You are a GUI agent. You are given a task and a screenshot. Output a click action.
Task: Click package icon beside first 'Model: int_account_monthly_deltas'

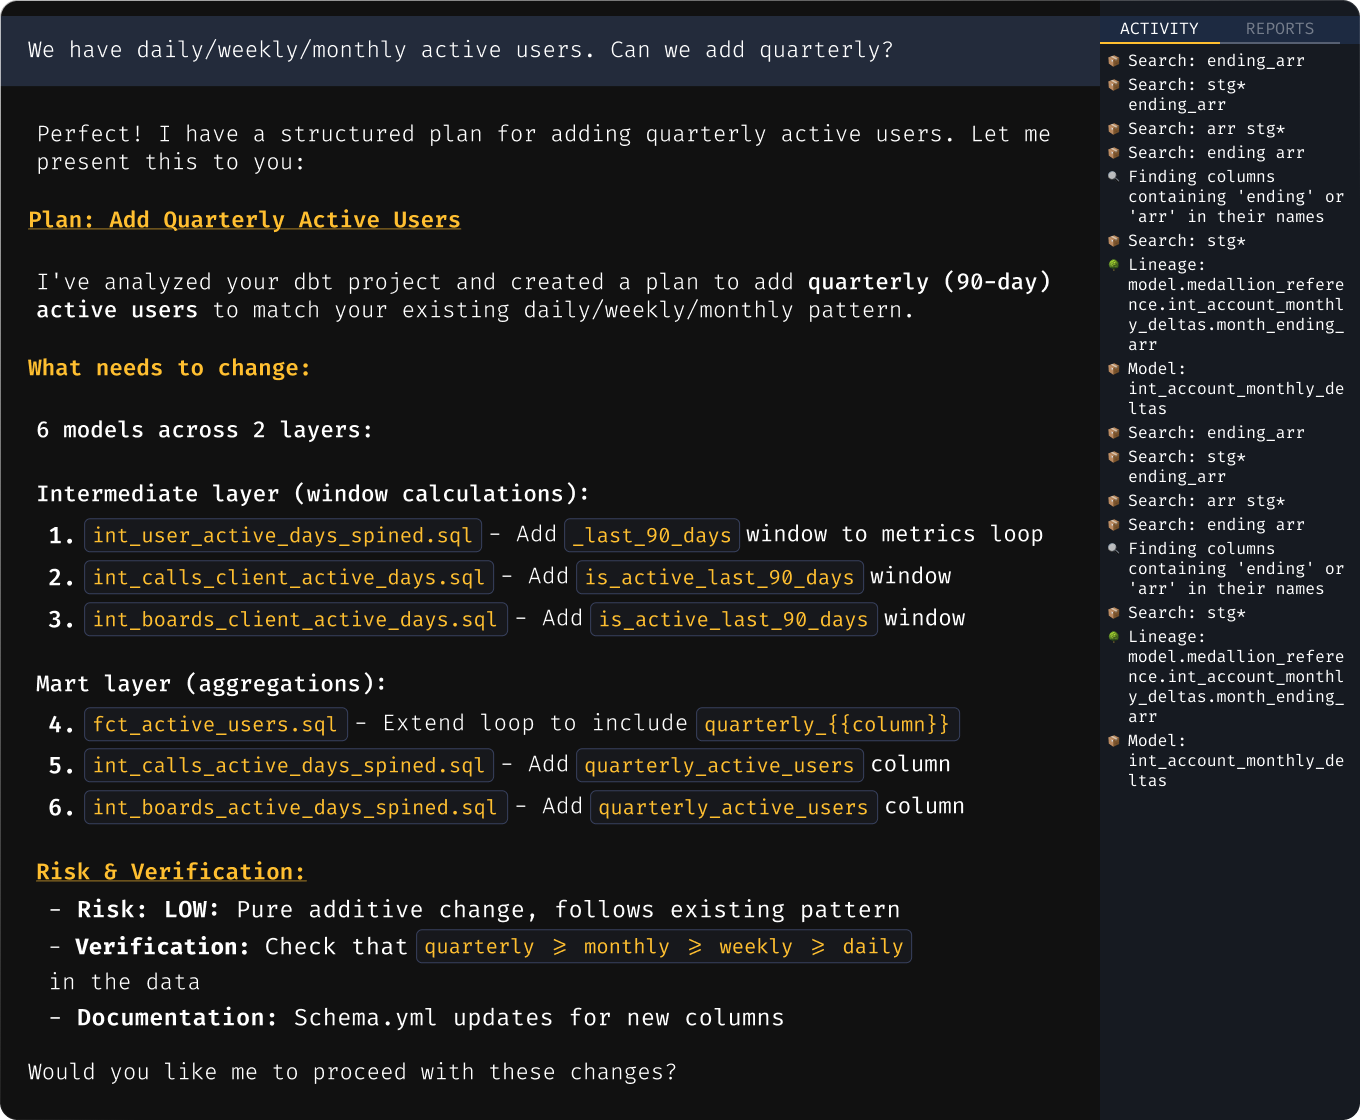pyautogui.click(x=1114, y=369)
